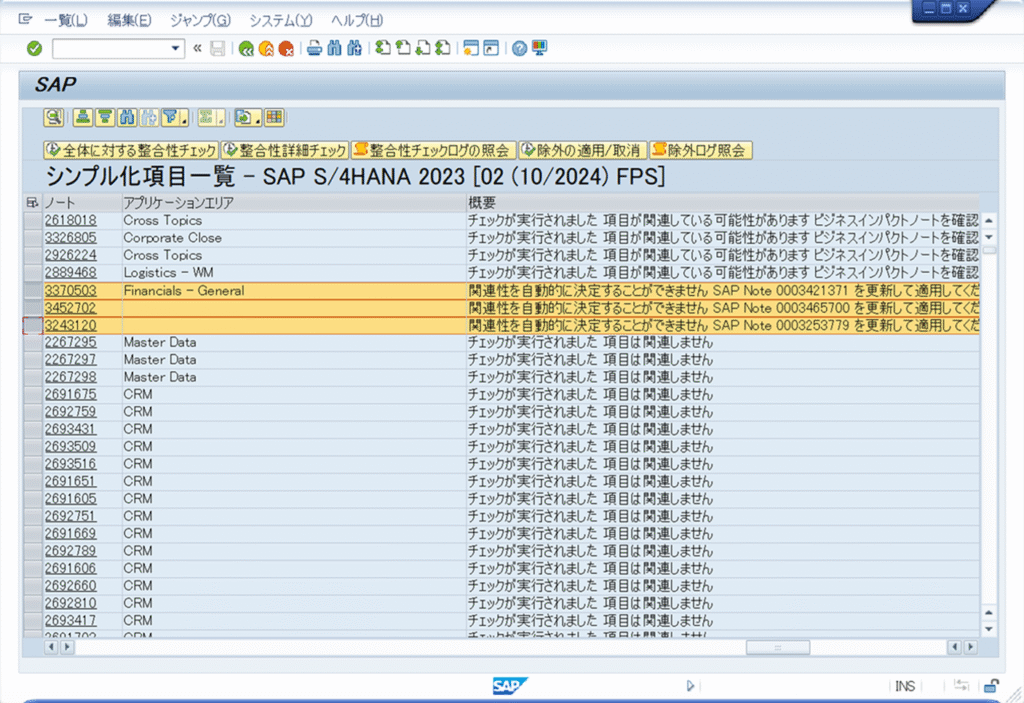Click the Customize Local Layout monitor icon

(x=539, y=48)
